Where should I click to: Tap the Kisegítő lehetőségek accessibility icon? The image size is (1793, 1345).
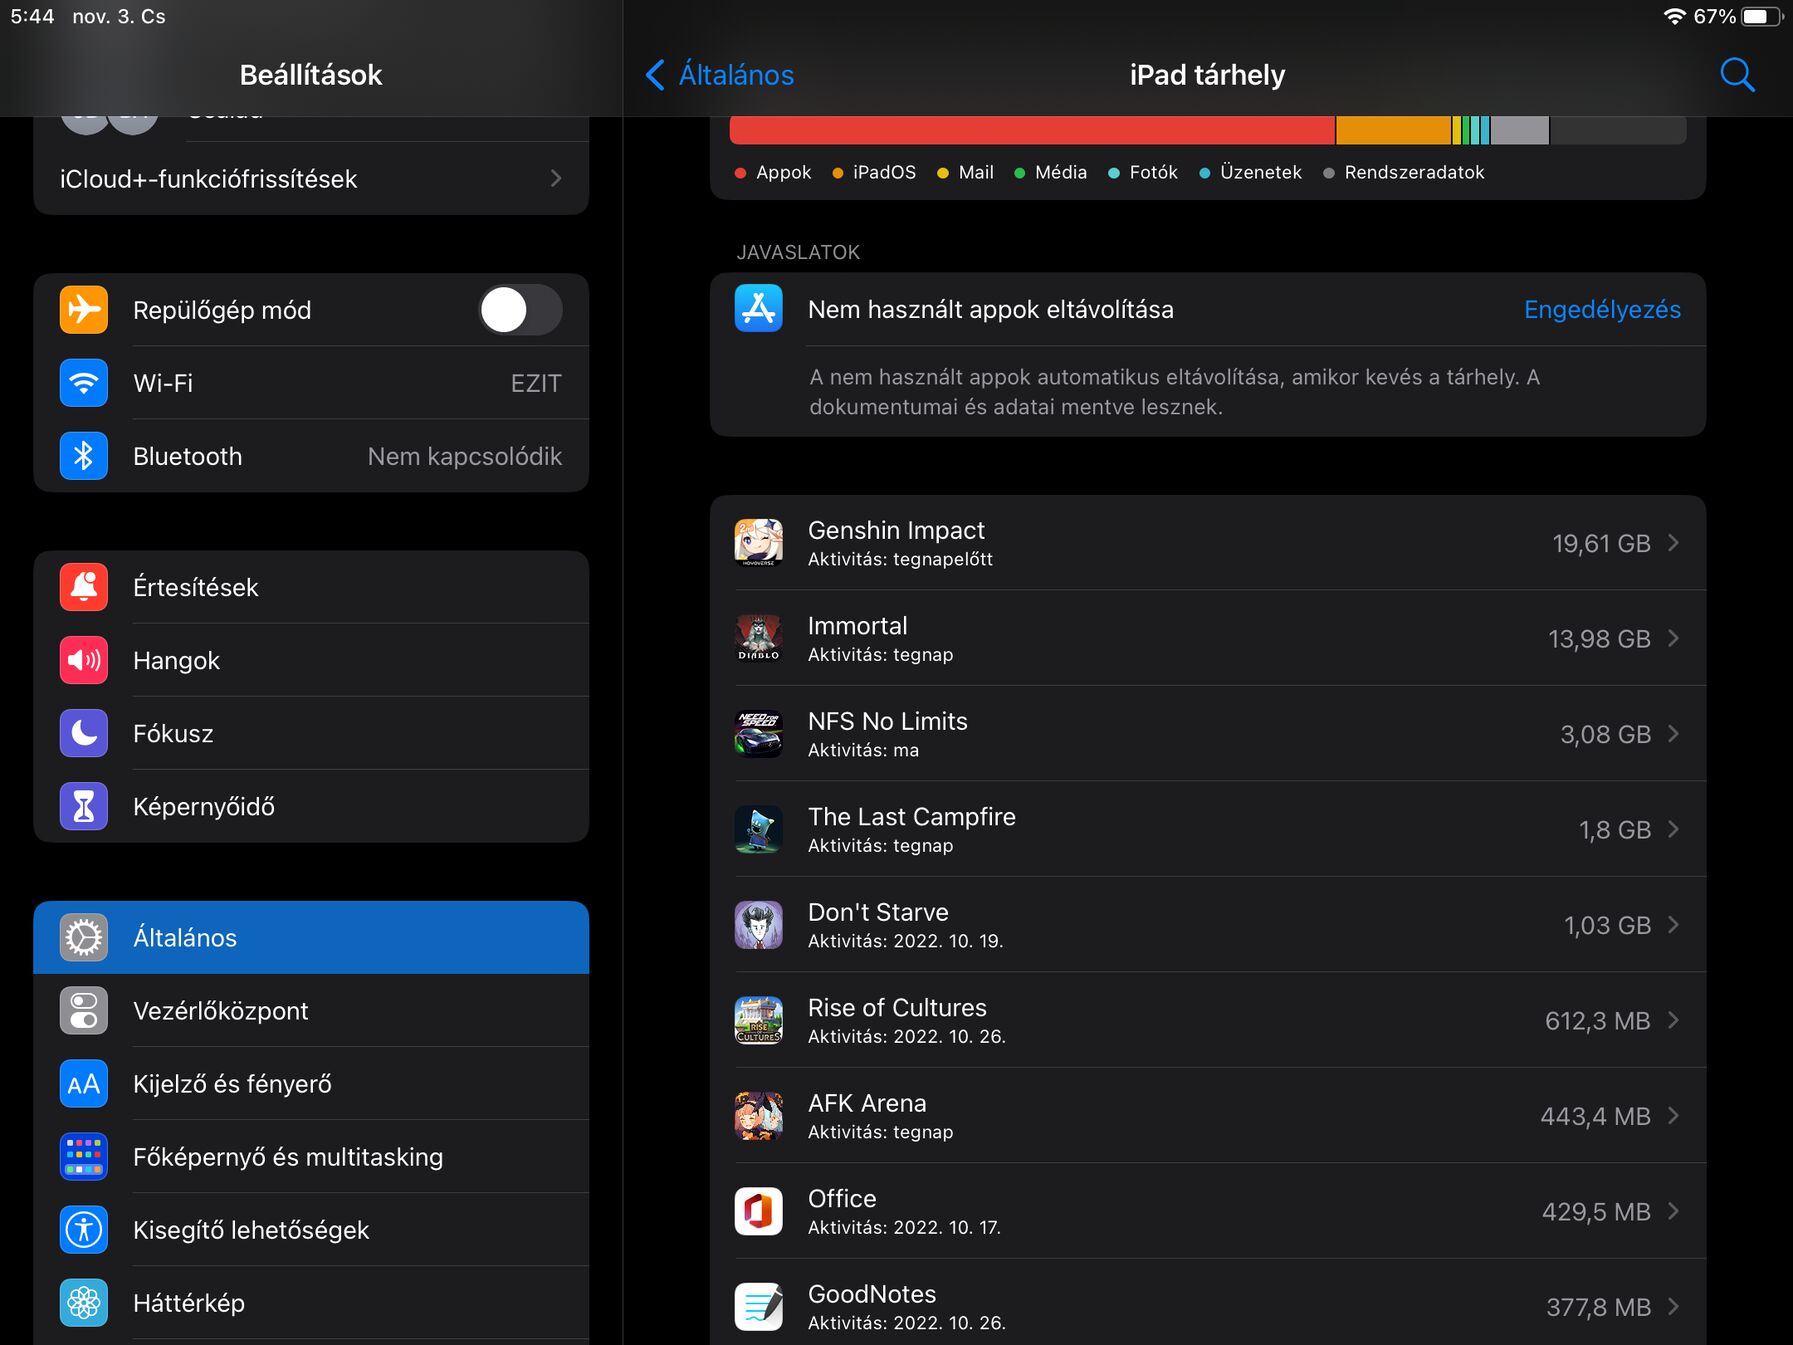84,1230
